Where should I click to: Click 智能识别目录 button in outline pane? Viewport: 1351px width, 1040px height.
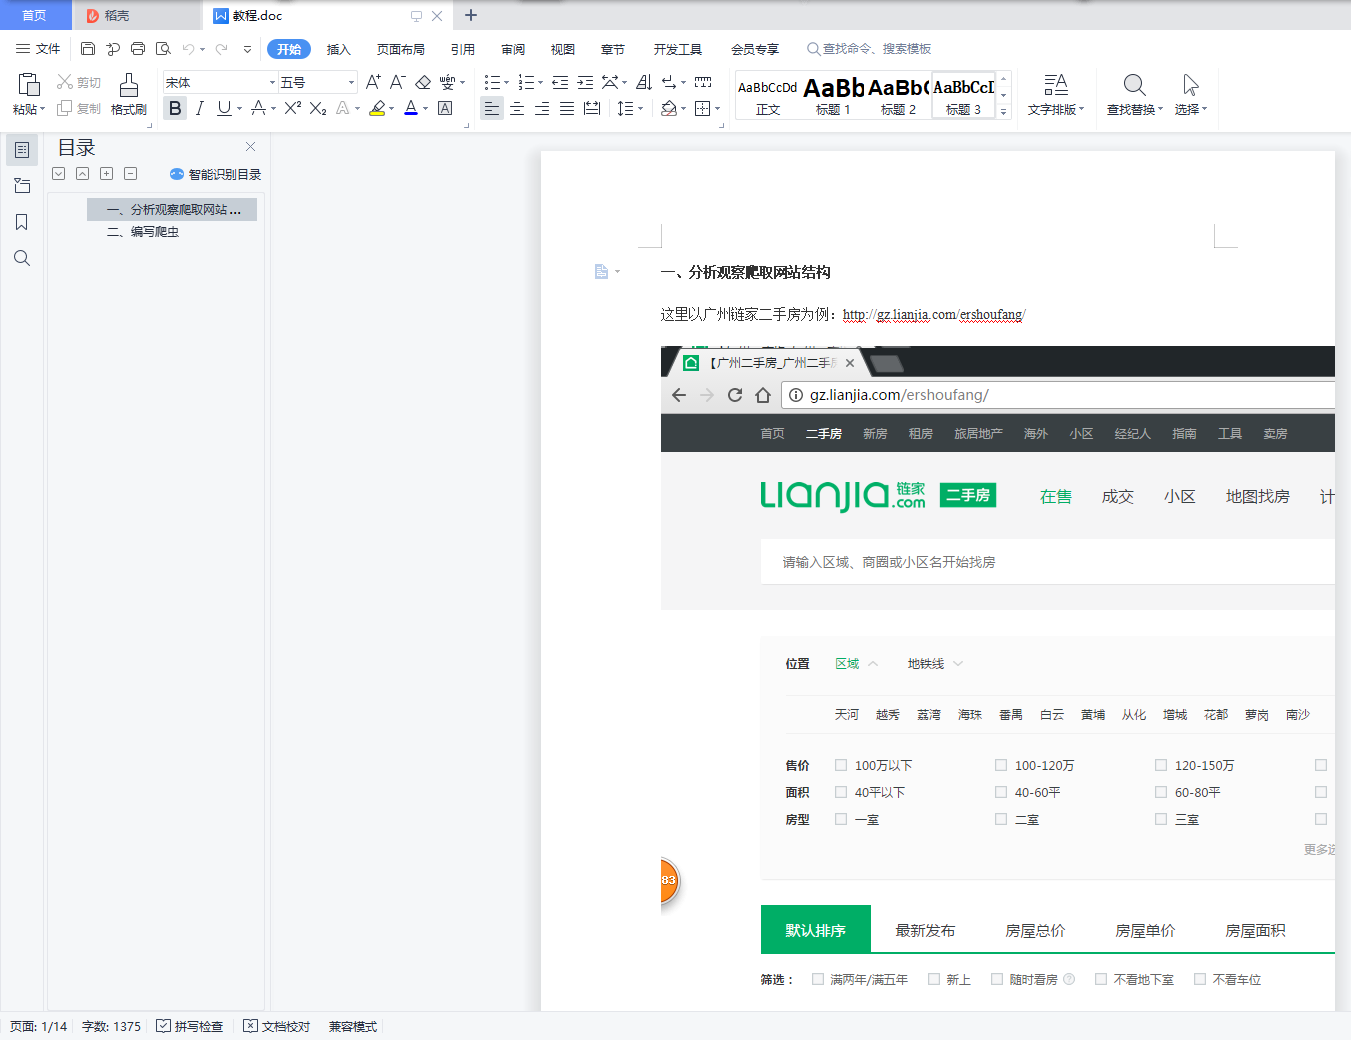216,174
